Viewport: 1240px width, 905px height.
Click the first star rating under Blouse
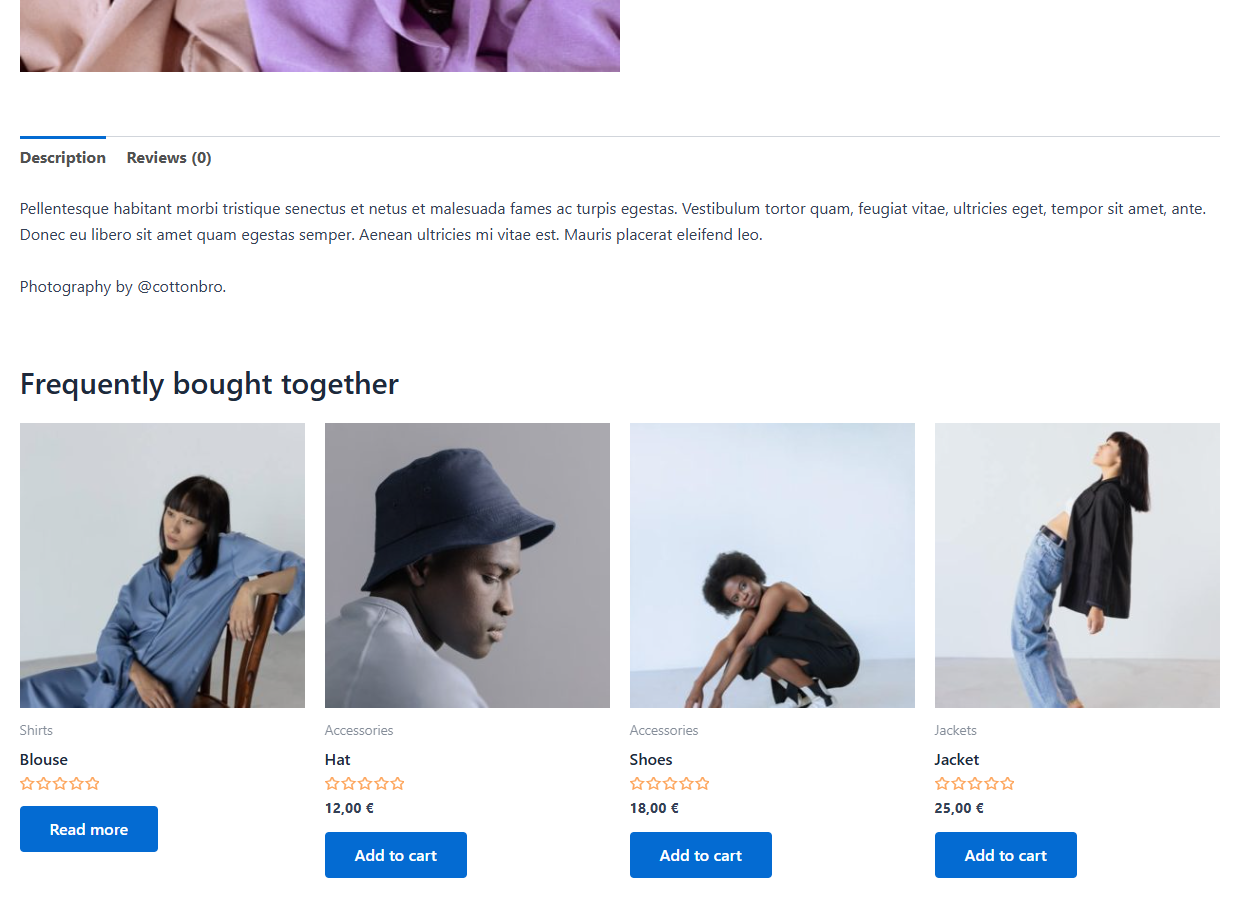coord(27,784)
